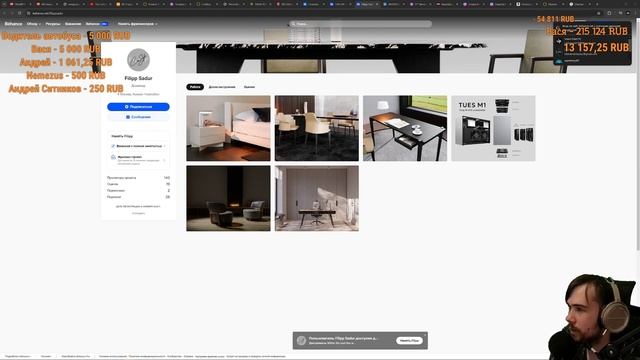The height and width of the screenshot is (360, 640).
Task: Open the home office with wardrobe project
Action: point(317,198)
